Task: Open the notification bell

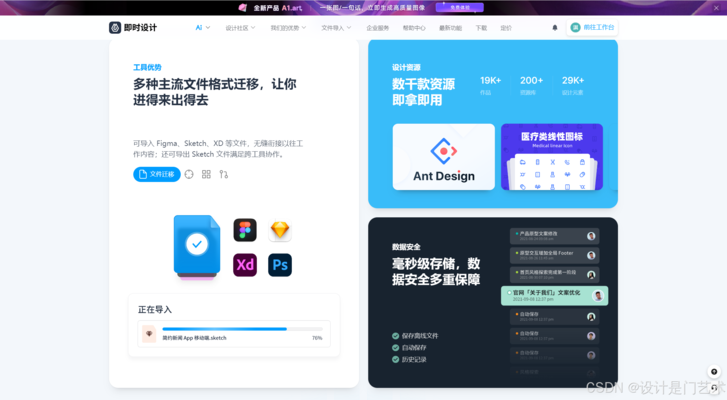Action: tap(555, 28)
